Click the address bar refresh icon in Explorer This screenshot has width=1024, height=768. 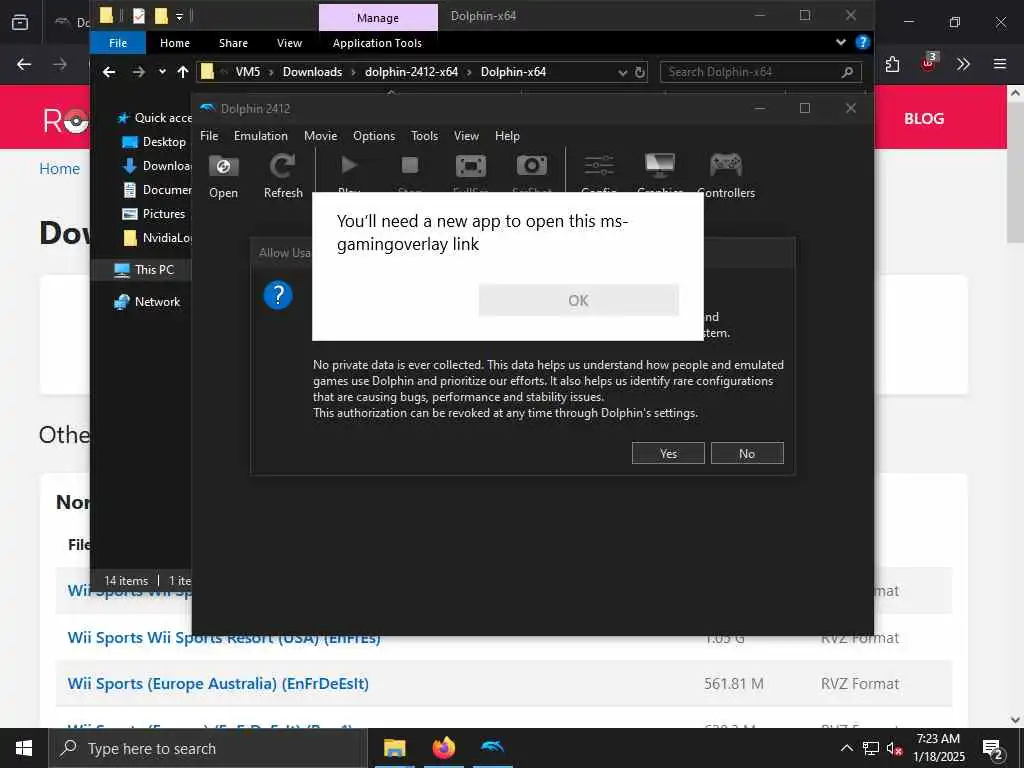[640, 72]
